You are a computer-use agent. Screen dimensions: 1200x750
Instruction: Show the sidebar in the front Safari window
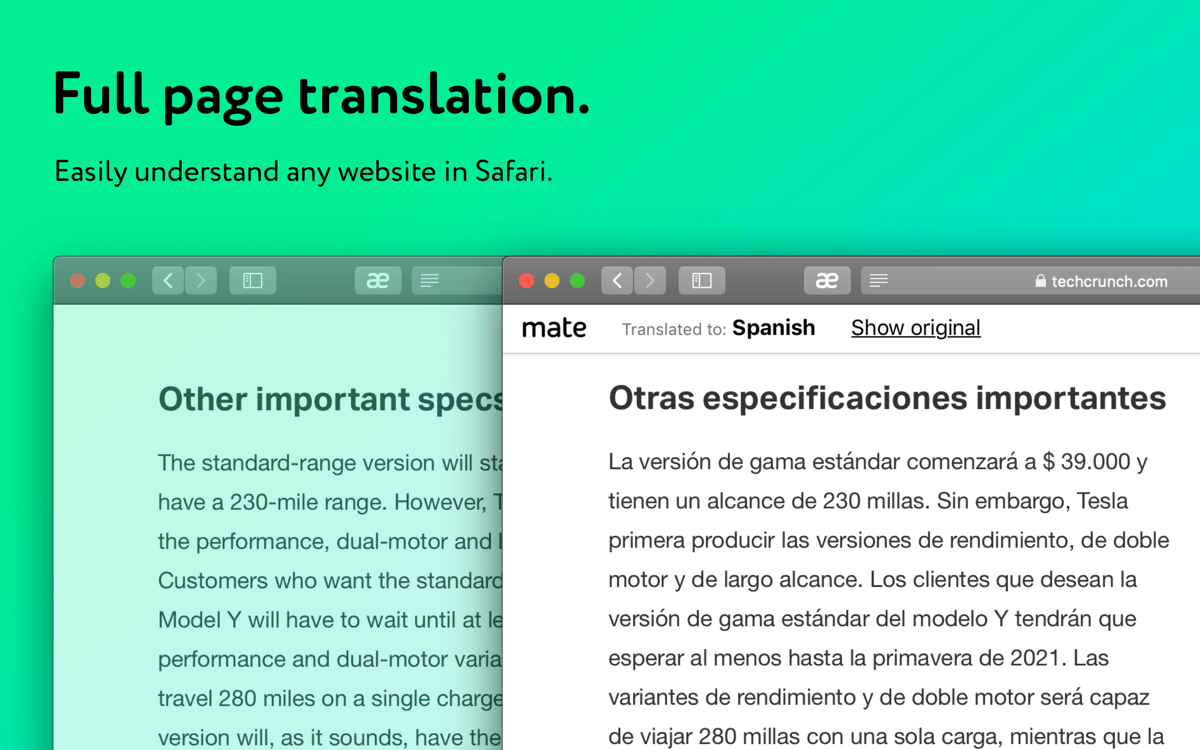click(702, 281)
